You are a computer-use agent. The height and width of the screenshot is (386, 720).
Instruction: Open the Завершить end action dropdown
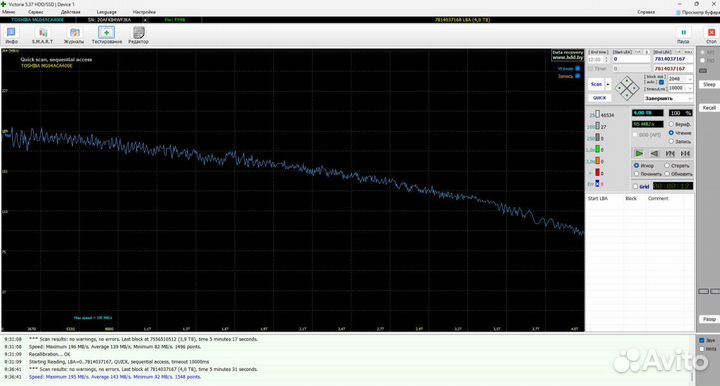(x=689, y=98)
